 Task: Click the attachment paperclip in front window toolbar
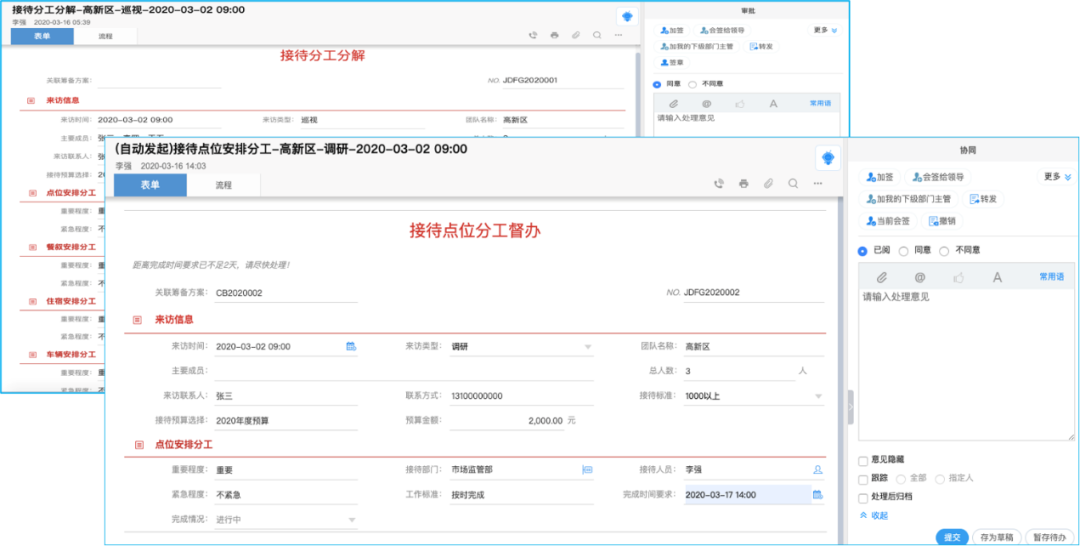(768, 184)
